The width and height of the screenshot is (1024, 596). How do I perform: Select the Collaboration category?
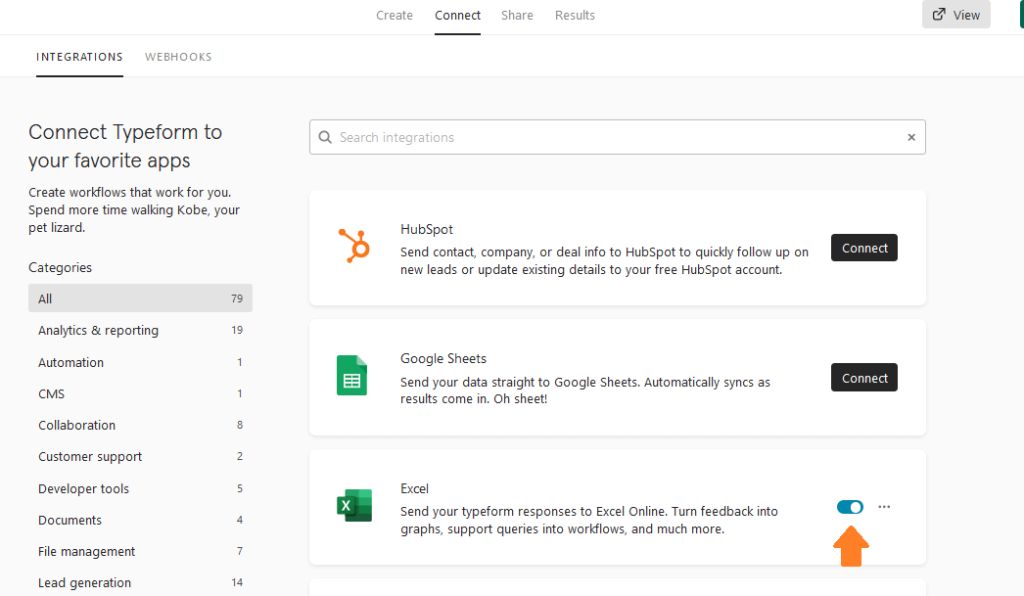tap(140, 425)
